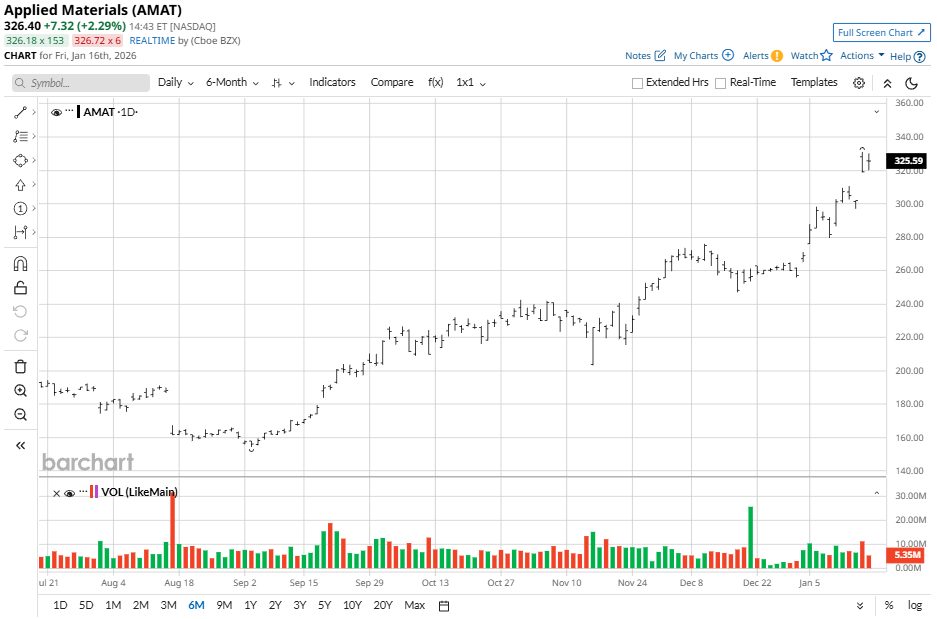Open the 1x1 grid layout dropdown
The width and height of the screenshot is (937, 619).
point(471,82)
